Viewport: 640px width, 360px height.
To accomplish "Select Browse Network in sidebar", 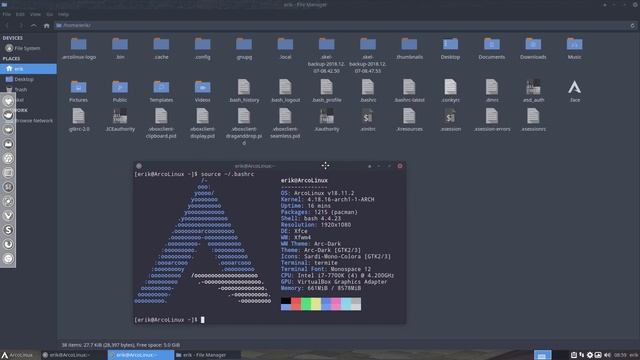I will (34, 121).
